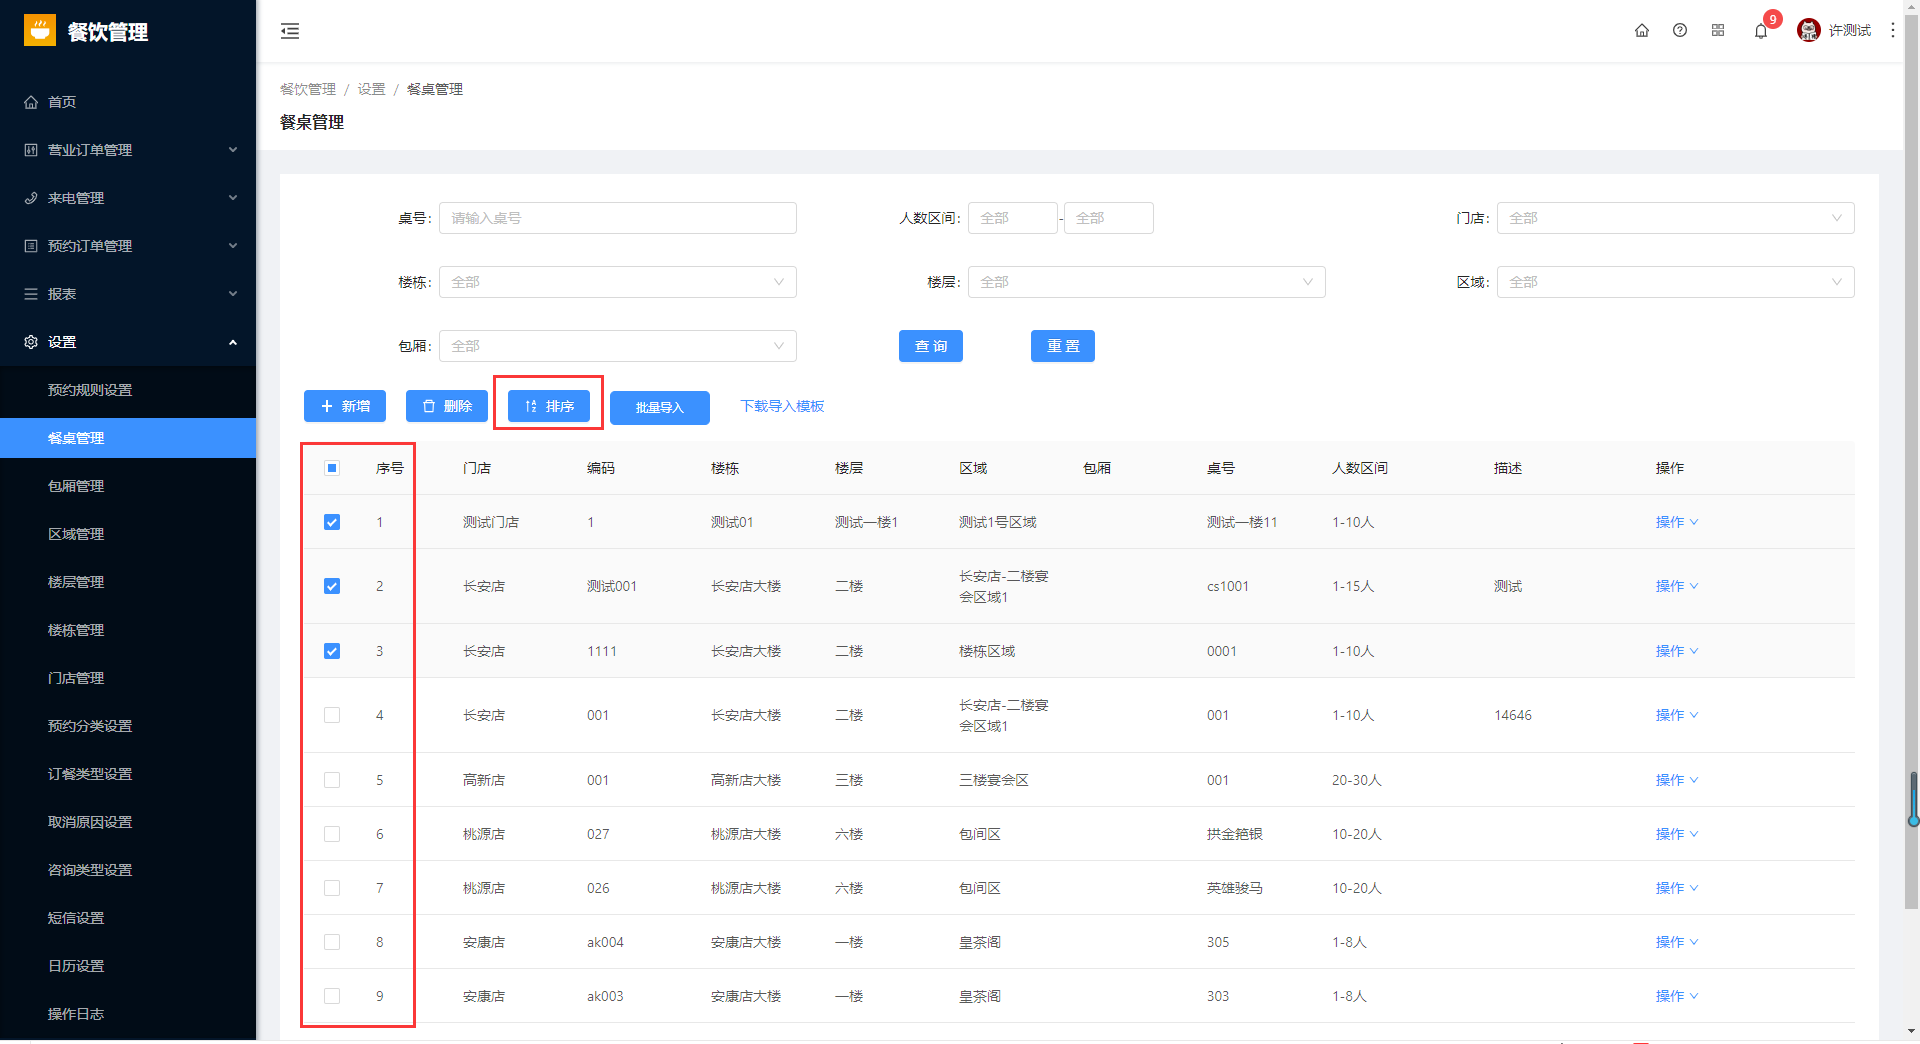Expand the 来电管理 submenu

click(232, 198)
